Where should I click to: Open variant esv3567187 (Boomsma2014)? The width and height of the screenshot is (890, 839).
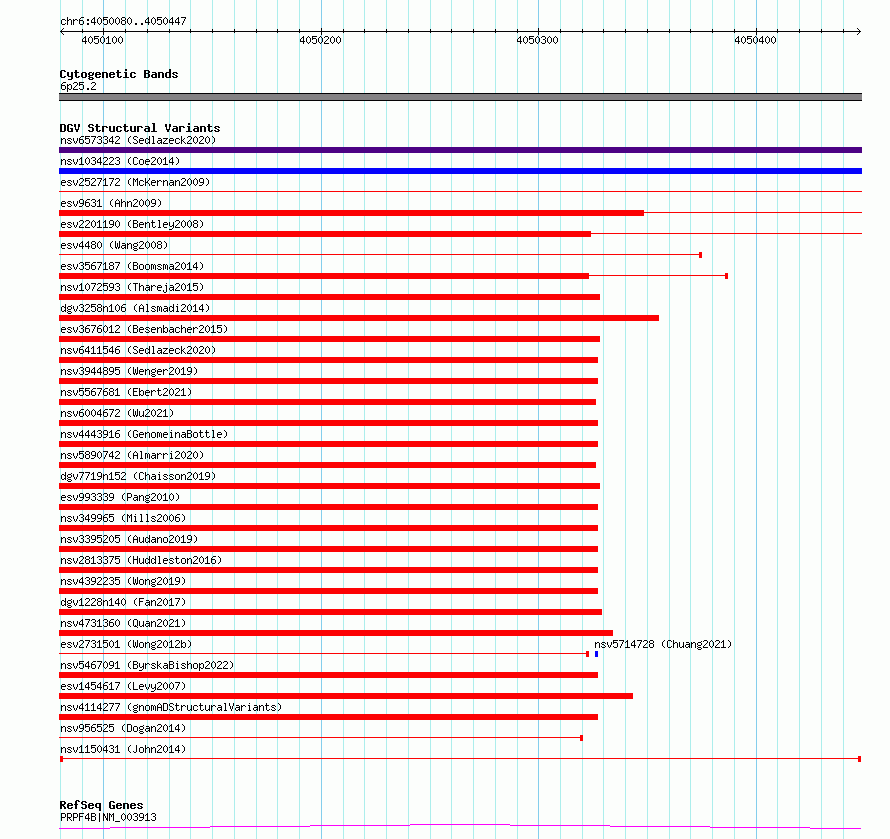point(132,266)
